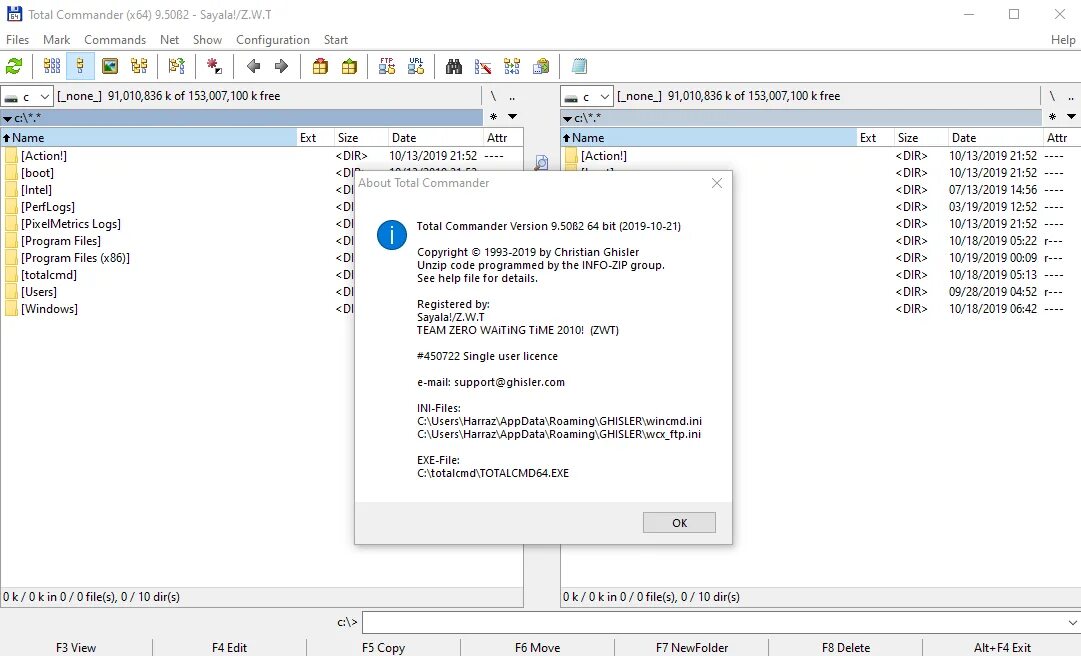Open the Start menu item
Screen dimensions: 1081x656
tap(336, 40)
